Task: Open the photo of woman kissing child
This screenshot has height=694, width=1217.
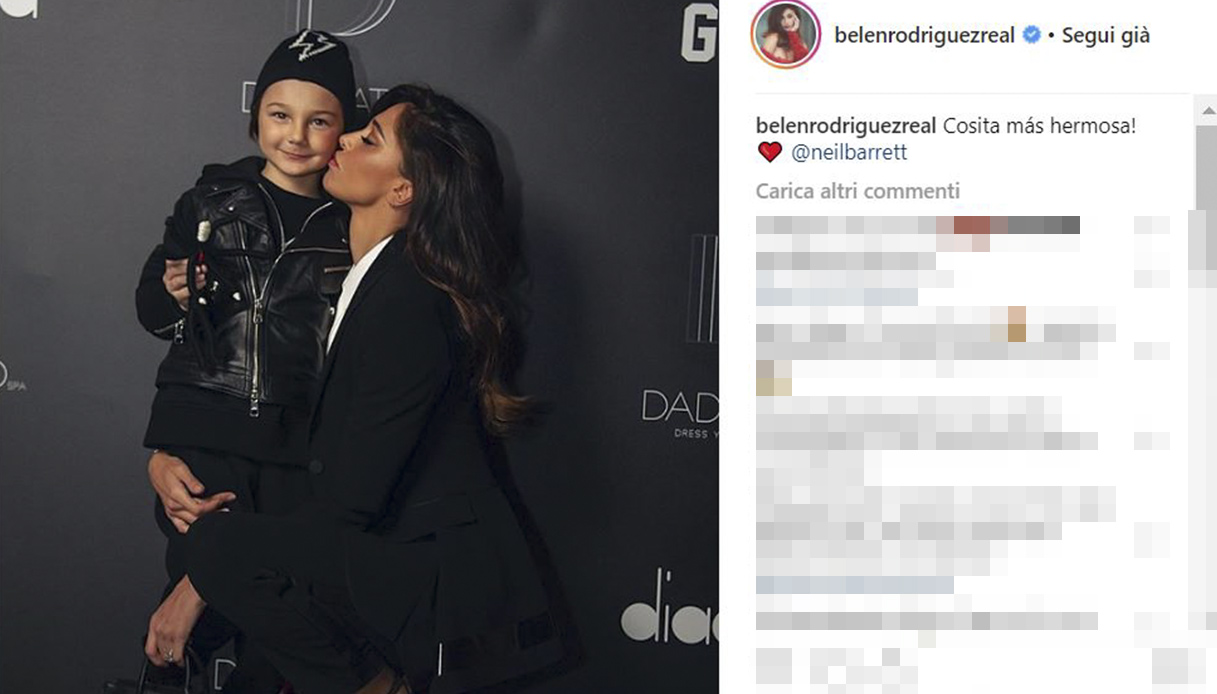Action: coord(359,347)
